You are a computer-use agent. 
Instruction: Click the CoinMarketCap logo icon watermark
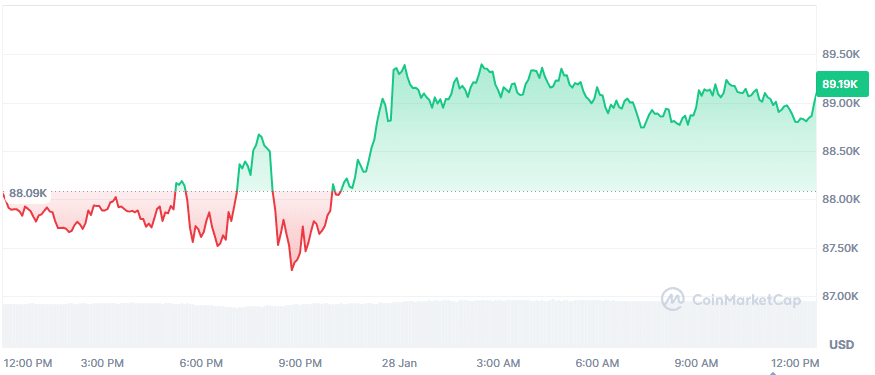672,299
